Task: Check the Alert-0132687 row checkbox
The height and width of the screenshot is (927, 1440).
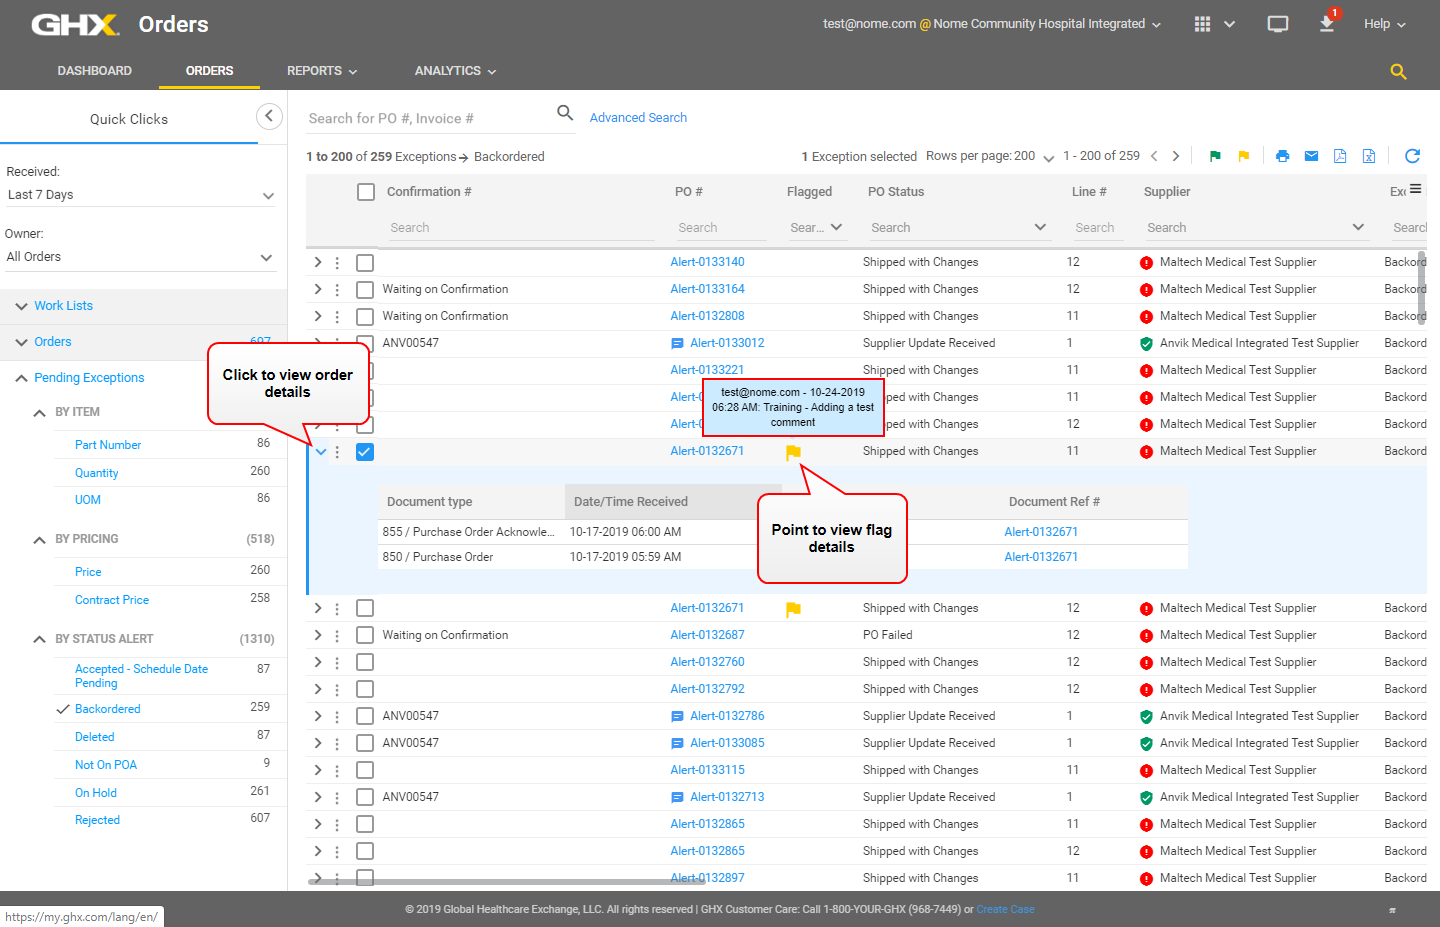Action: pyautogui.click(x=365, y=635)
